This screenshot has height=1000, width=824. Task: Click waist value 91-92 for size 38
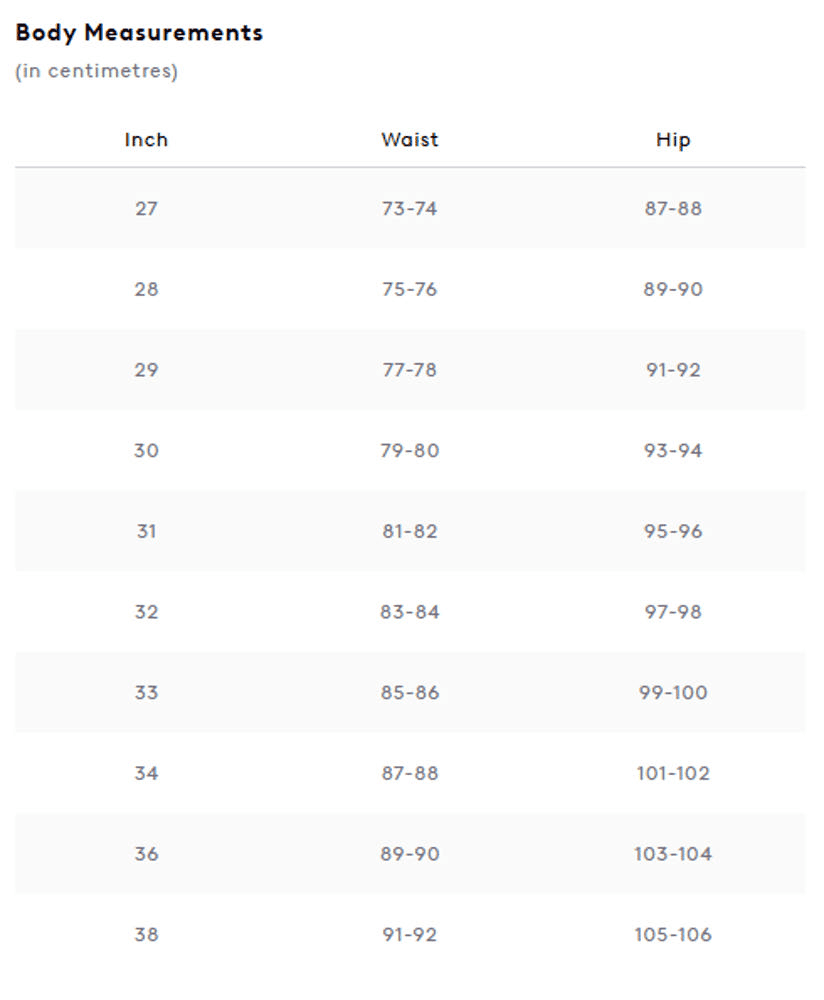(409, 935)
